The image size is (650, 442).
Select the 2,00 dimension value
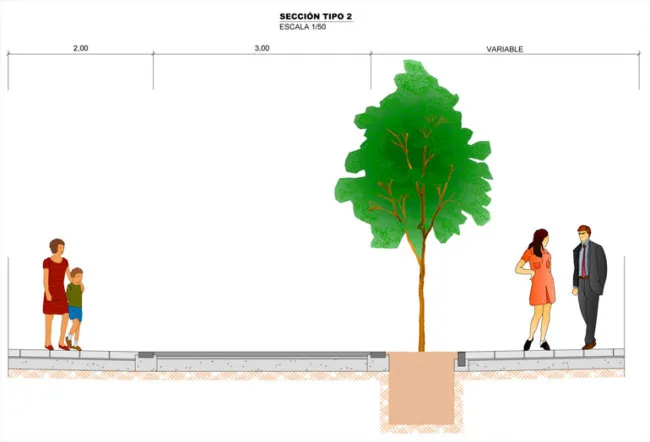click(81, 48)
